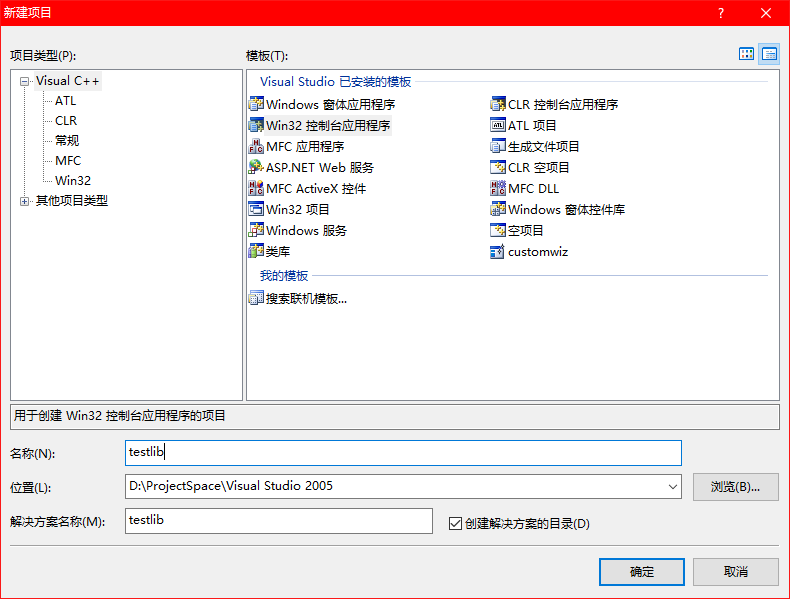This screenshot has height=599, width=790.
Task: Collapse the Visual C++ tree node
Action: pos(25,81)
